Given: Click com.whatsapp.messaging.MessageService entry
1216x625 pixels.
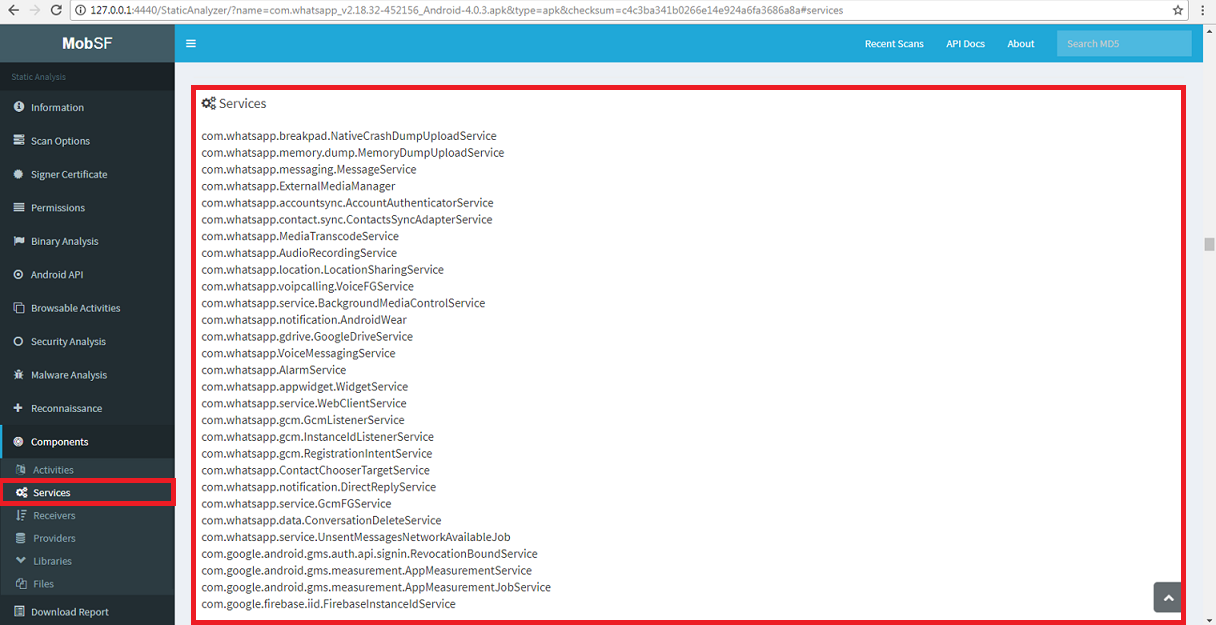Looking at the screenshot, I should 309,170.
